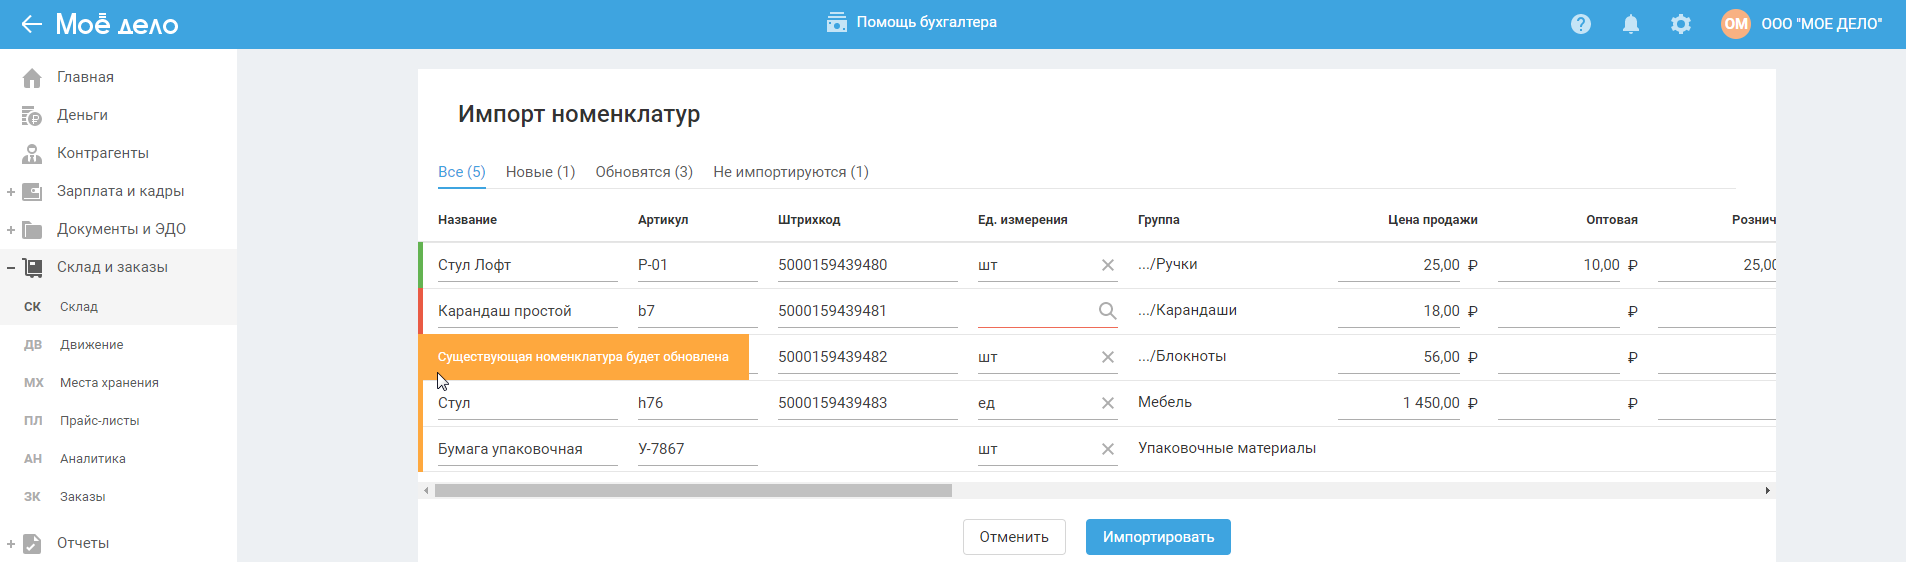Expand the Зарплата и кадры section
The height and width of the screenshot is (562, 1906).
coord(11,192)
